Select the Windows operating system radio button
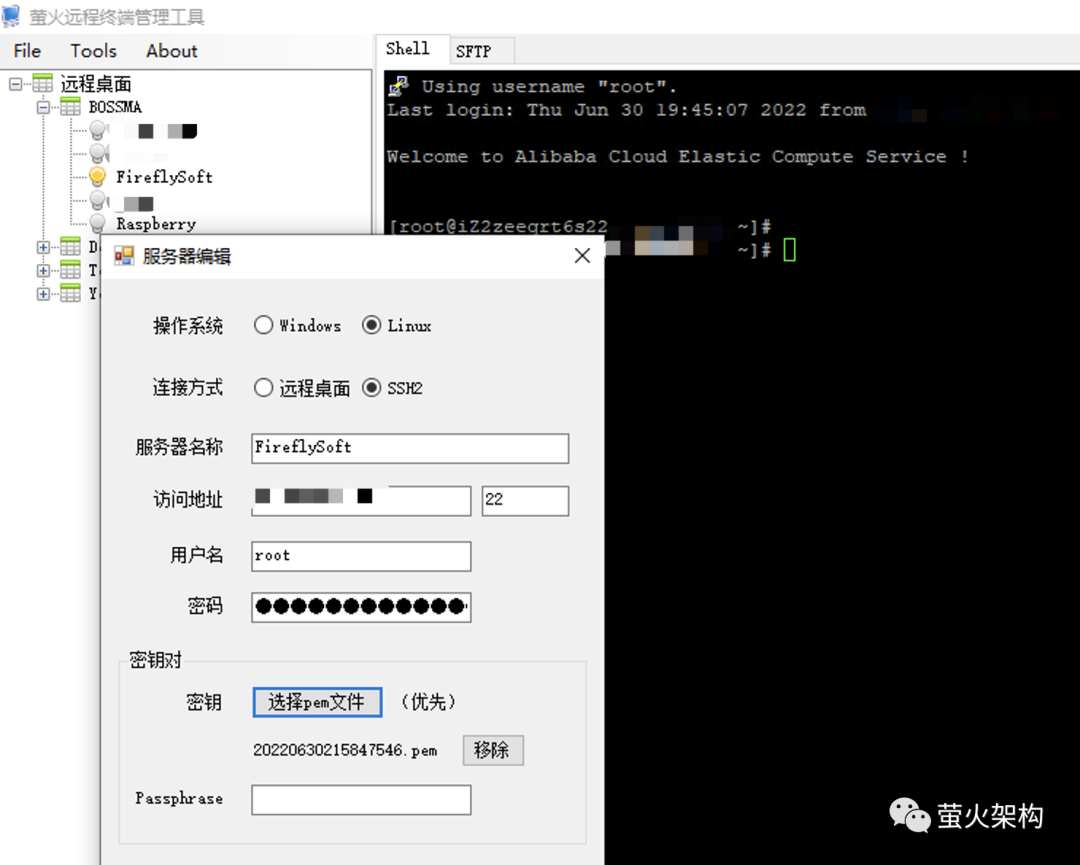The image size is (1080, 865). point(263,325)
